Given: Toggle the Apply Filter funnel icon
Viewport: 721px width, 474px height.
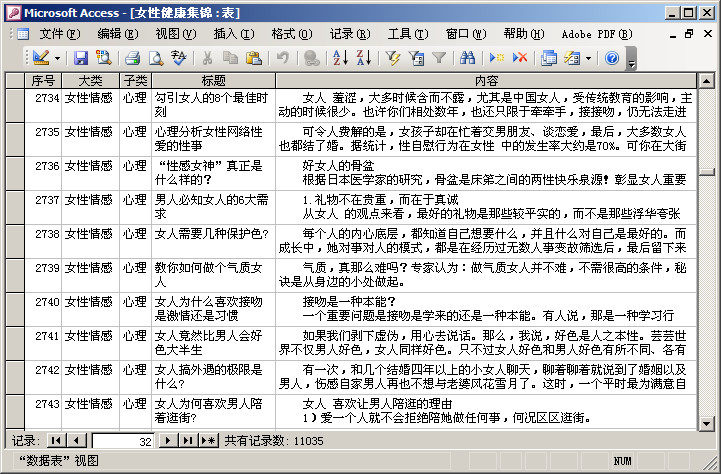Looking at the screenshot, I should 439,58.
